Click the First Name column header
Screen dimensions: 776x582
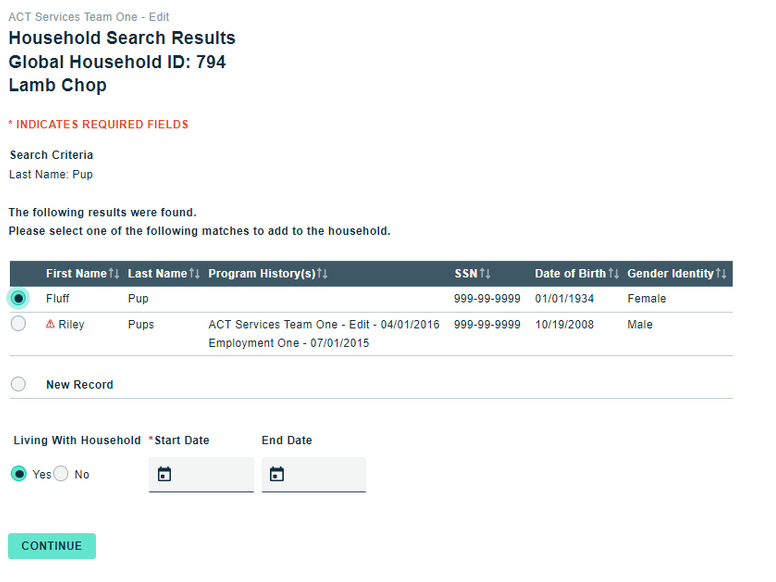click(75, 274)
